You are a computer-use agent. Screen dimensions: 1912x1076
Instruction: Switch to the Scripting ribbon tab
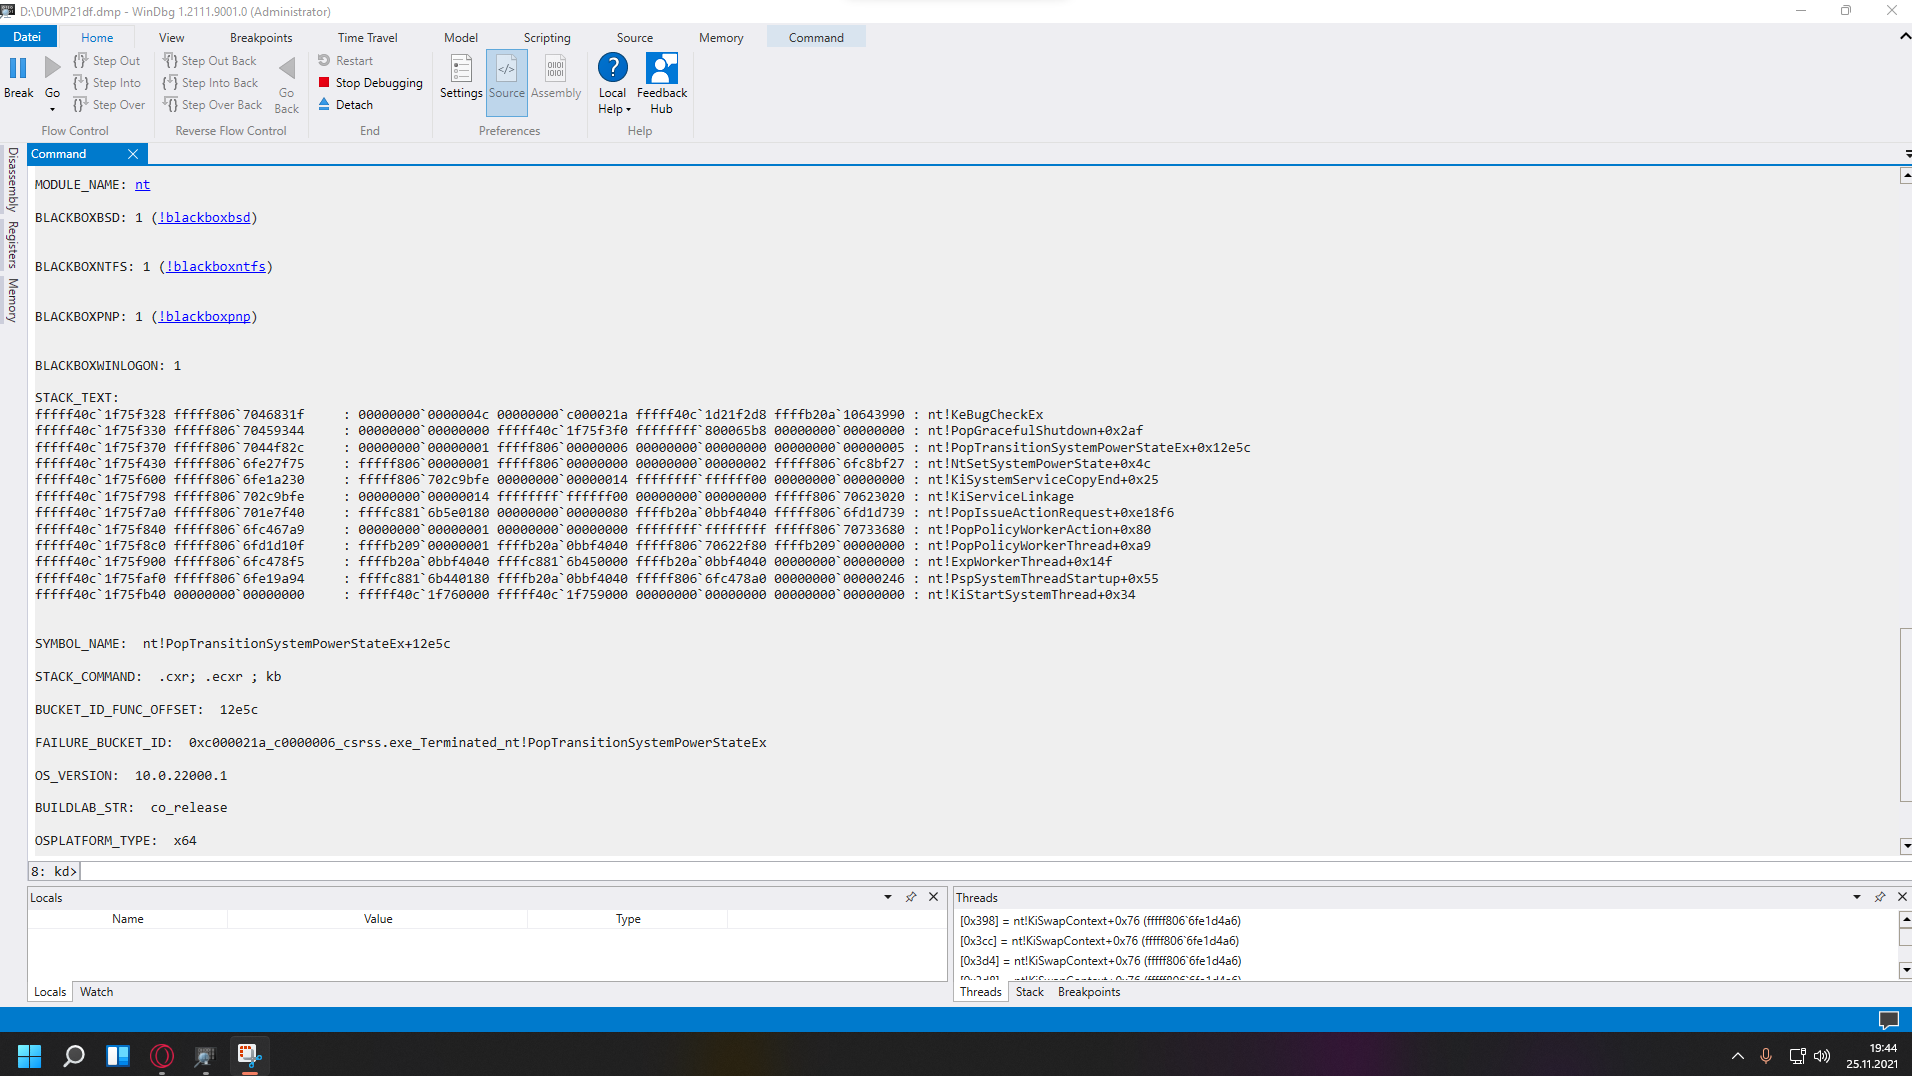547,38
